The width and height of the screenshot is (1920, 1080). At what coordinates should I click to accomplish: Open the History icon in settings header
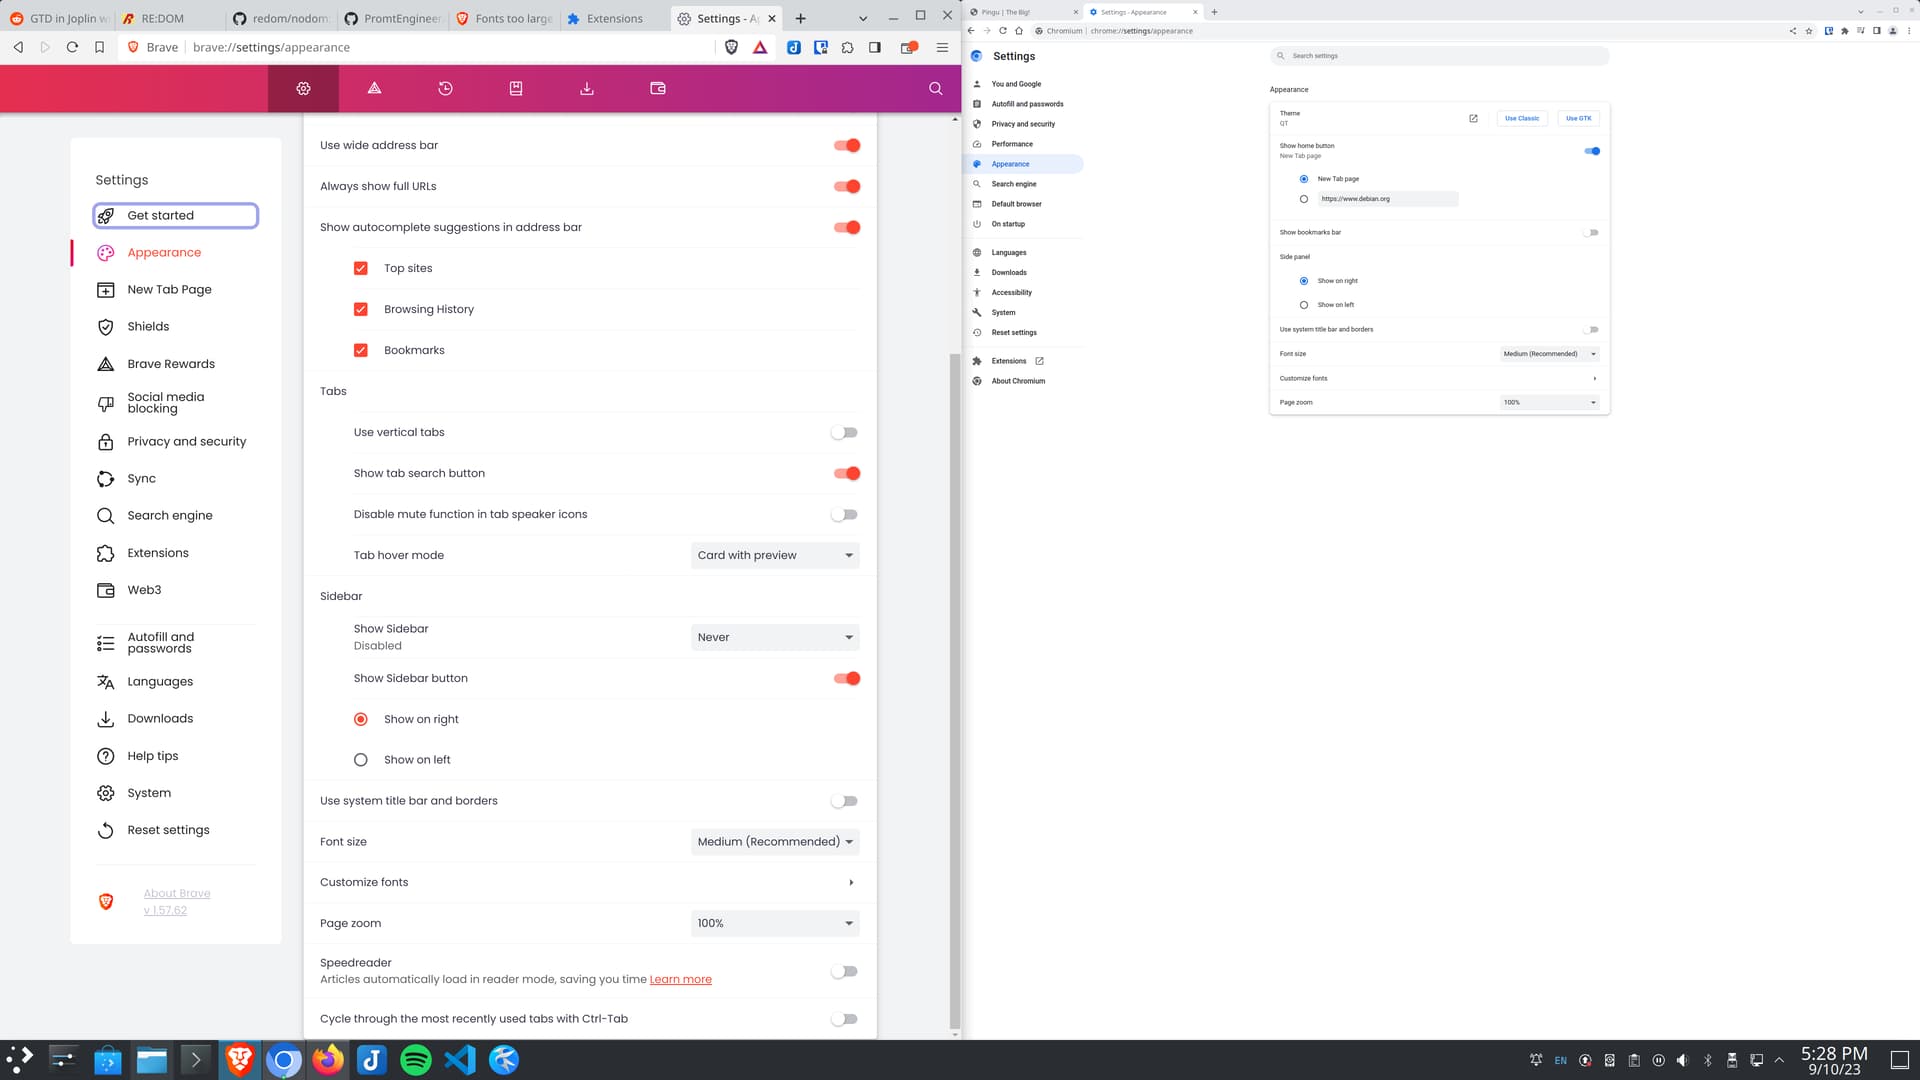[445, 88]
